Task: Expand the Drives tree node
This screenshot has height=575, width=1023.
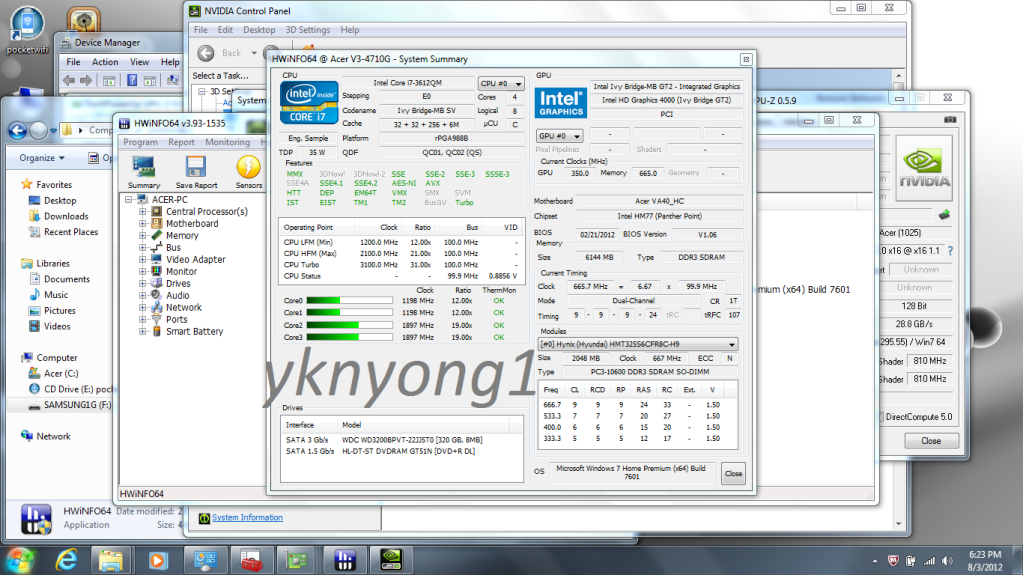Action: pyautogui.click(x=142, y=283)
